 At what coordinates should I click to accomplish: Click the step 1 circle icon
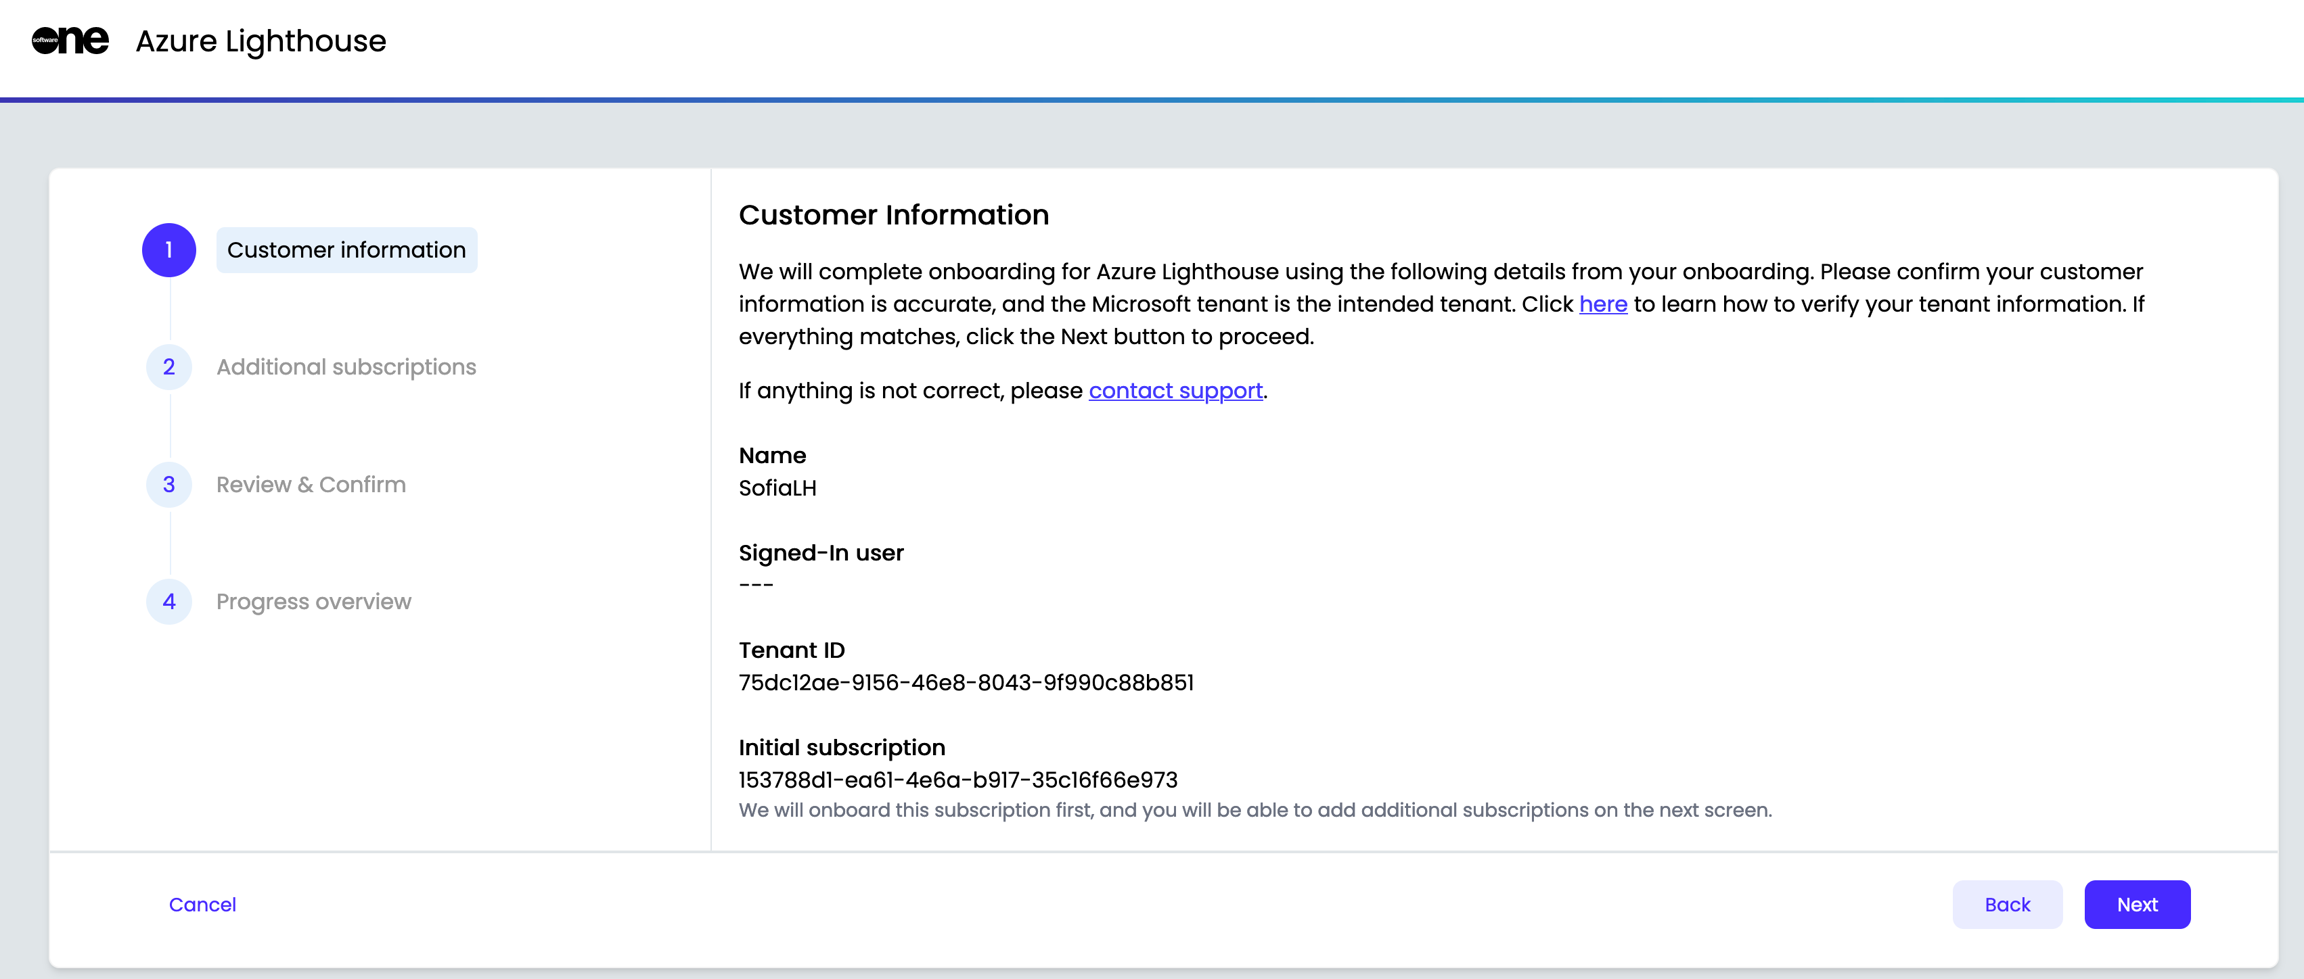[x=169, y=250]
